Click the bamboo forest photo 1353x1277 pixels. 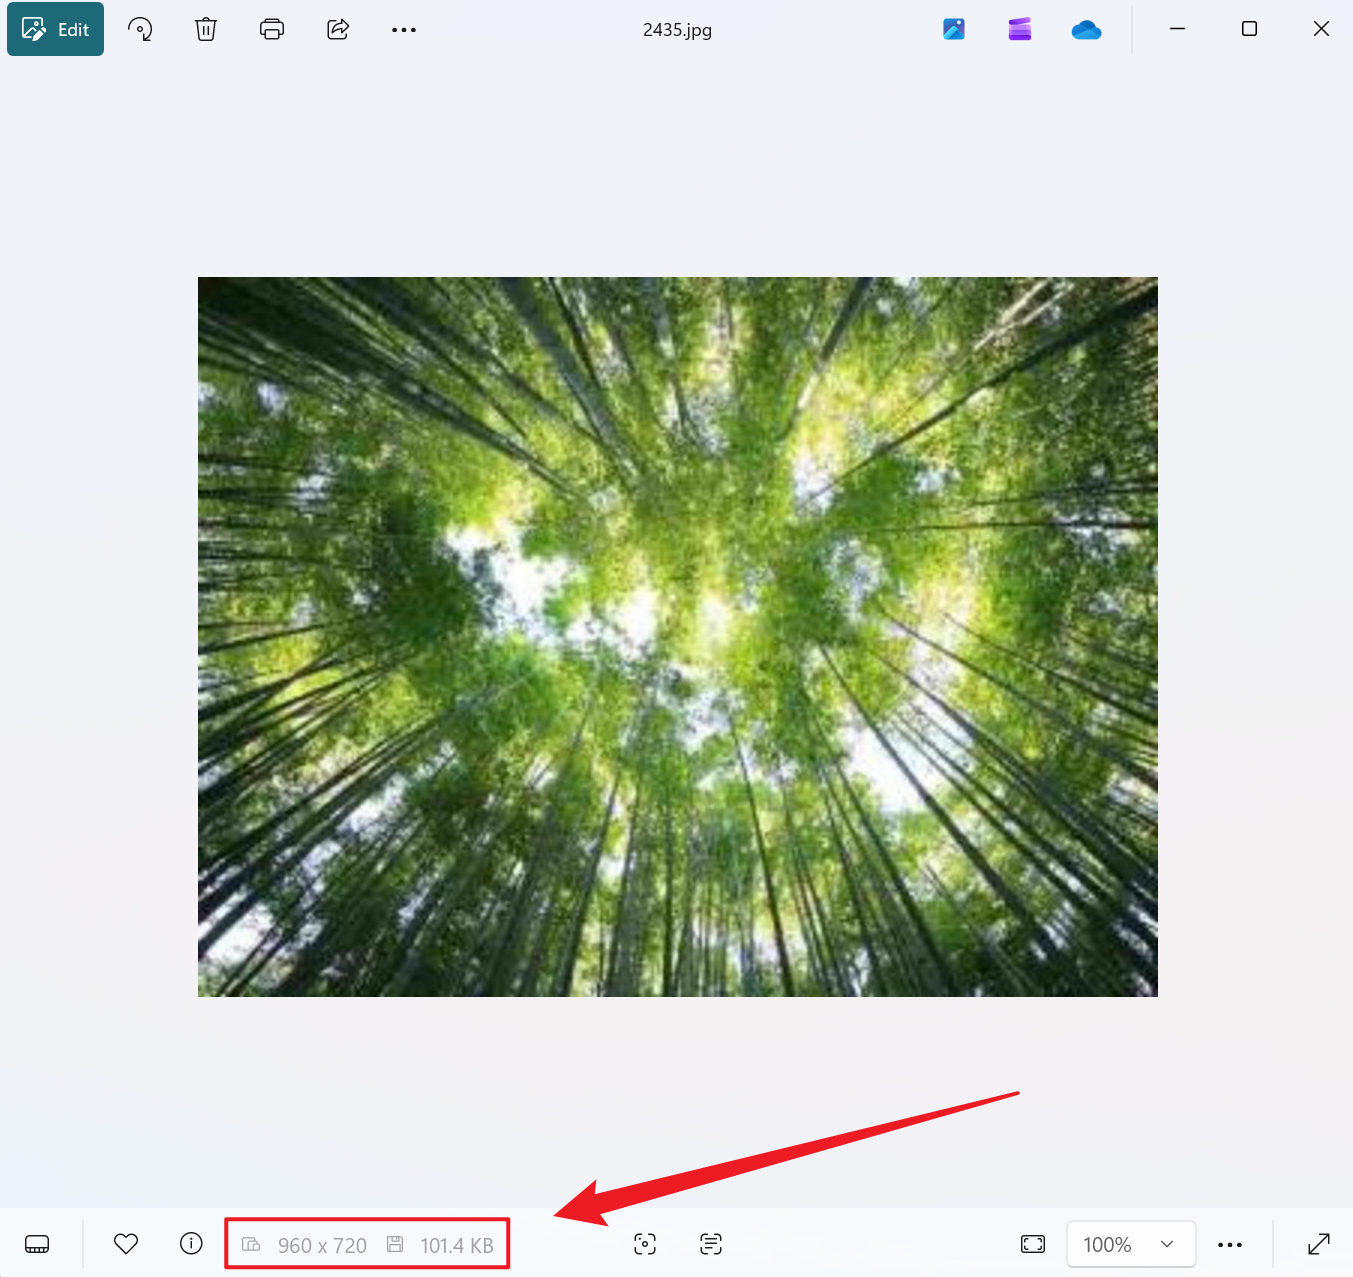pyautogui.click(x=677, y=636)
